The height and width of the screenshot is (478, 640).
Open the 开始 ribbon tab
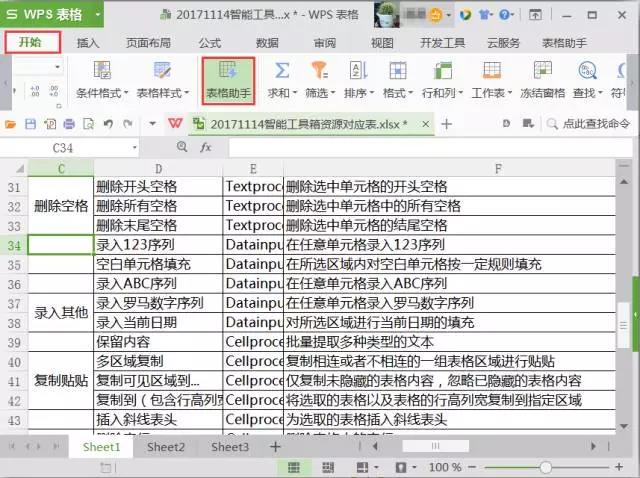coord(33,42)
